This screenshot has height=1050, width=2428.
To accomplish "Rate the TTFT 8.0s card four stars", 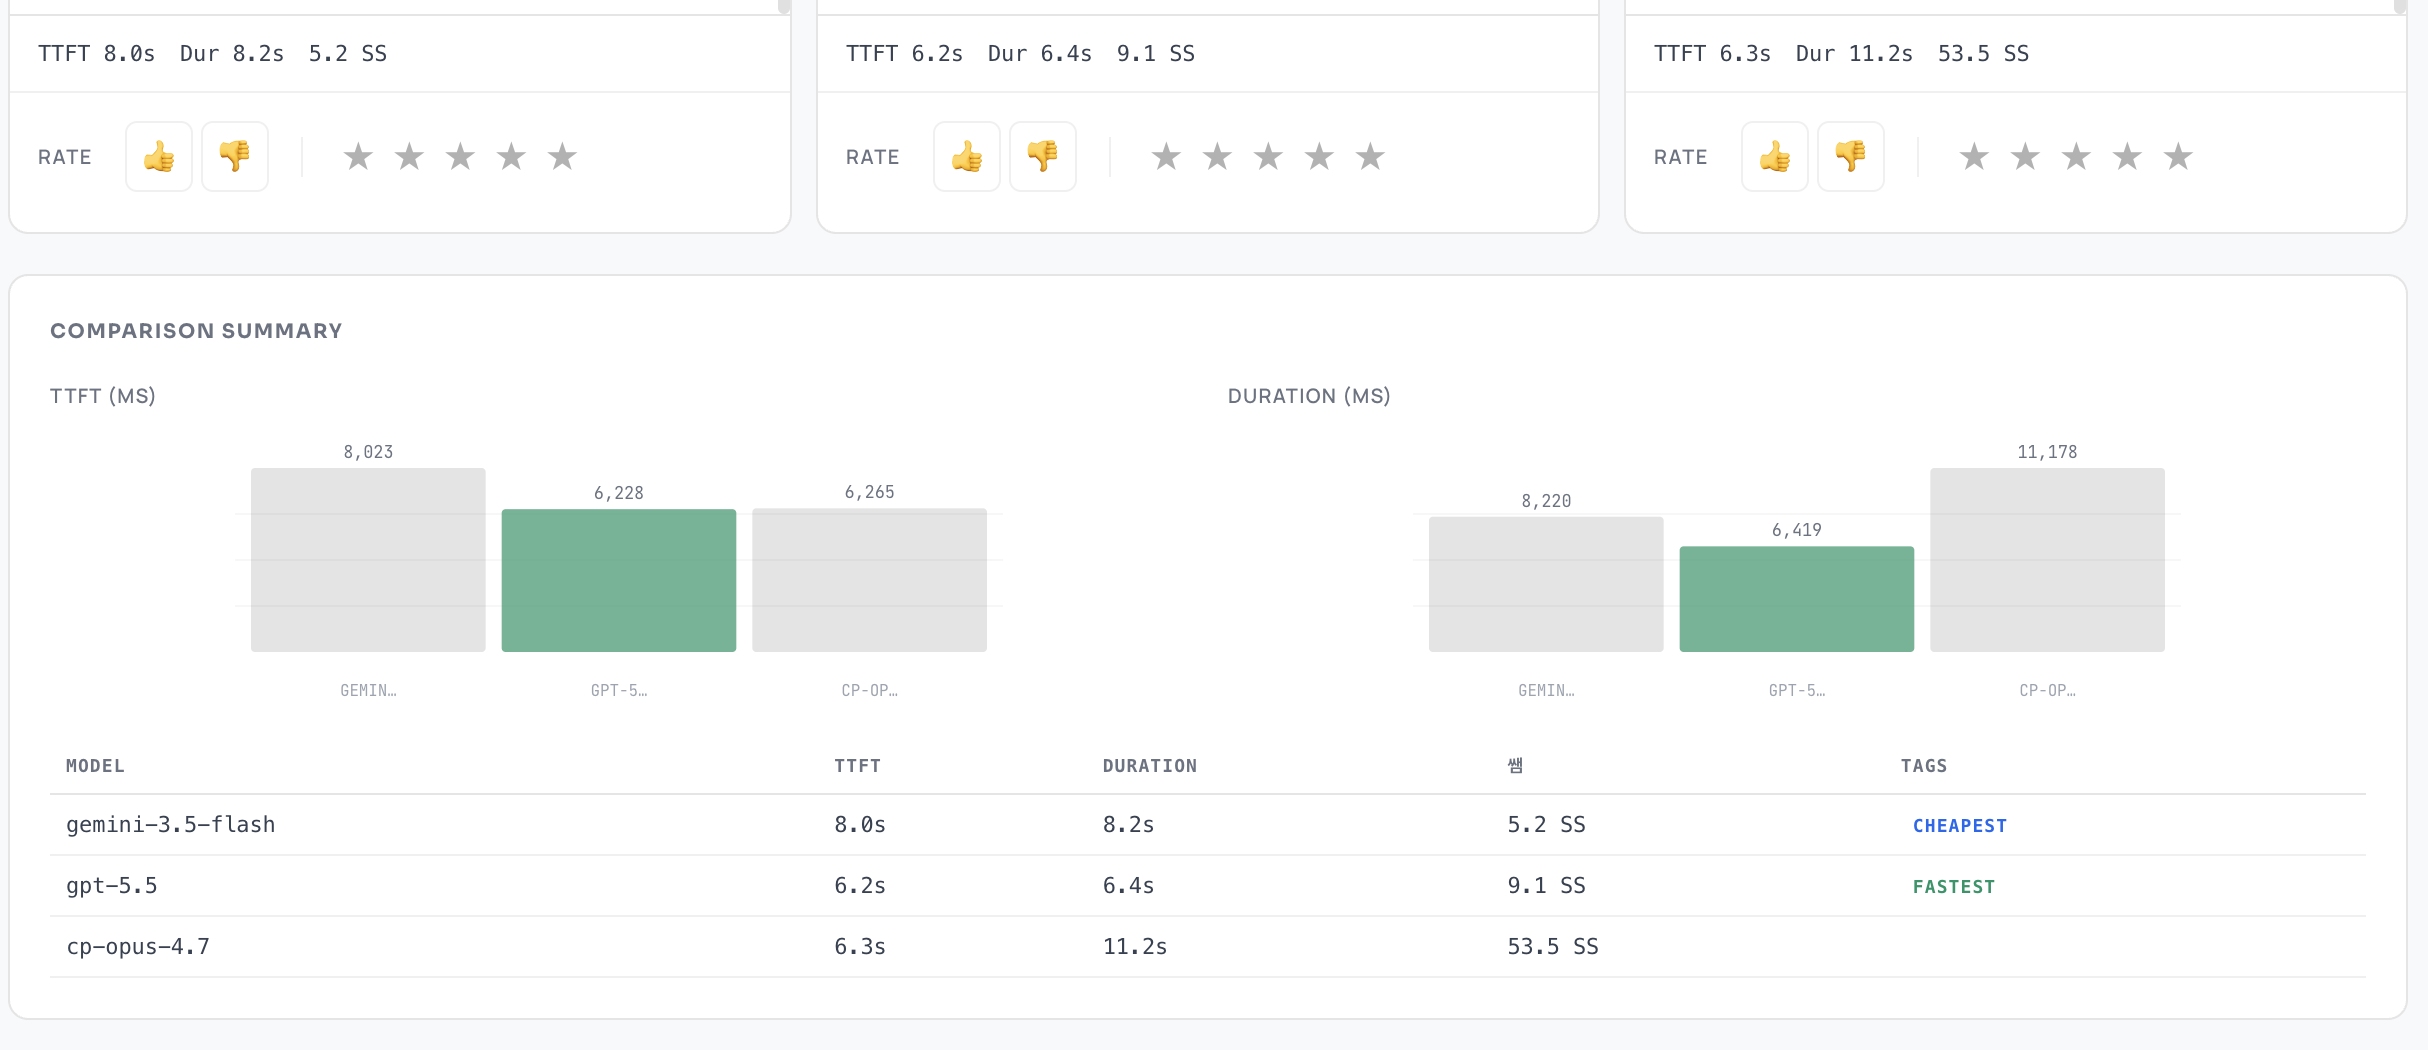I will tap(511, 156).
